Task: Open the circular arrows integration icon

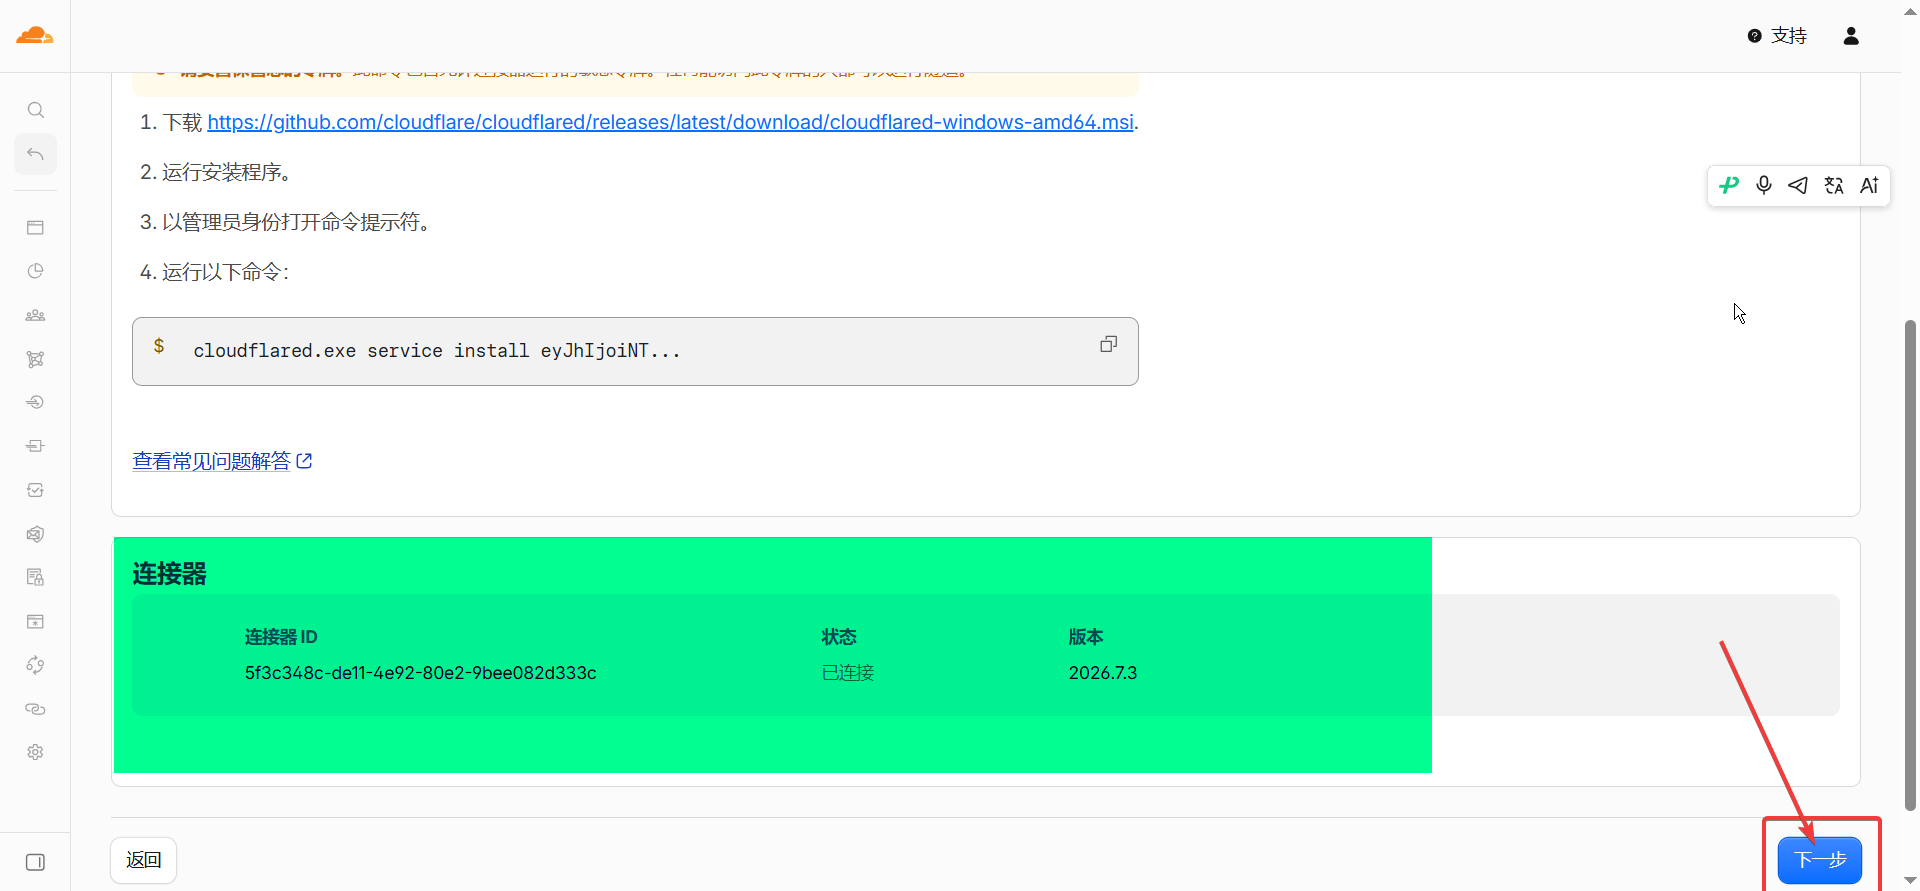Action: click(35, 665)
